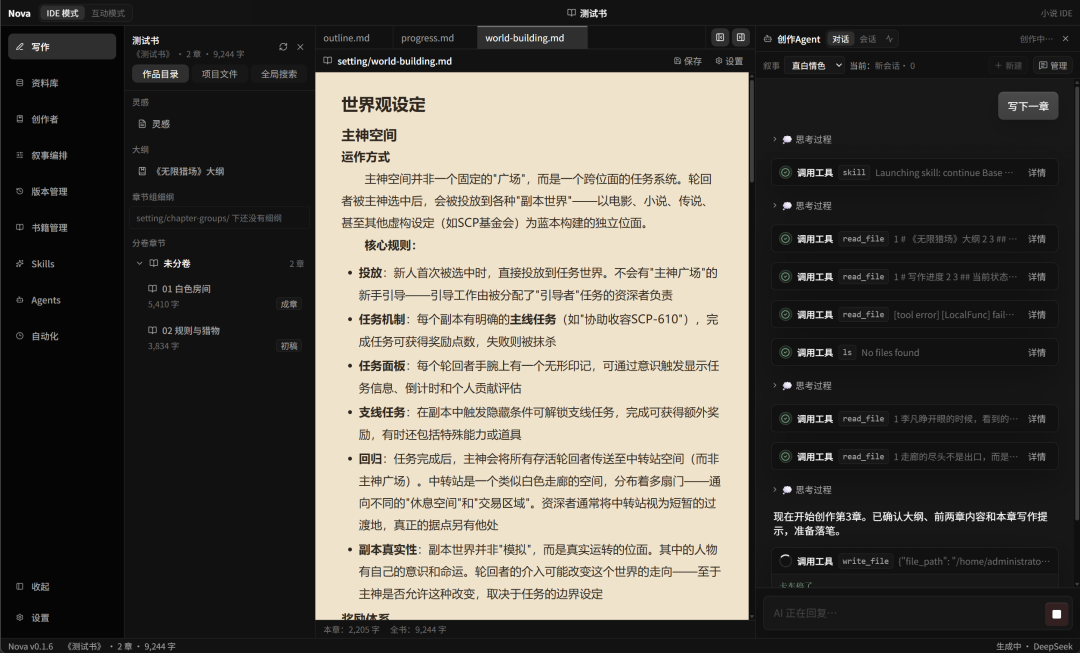Close the 创作Agent panel
The width and height of the screenshot is (1080, 653).
(x=1066, y=39)
